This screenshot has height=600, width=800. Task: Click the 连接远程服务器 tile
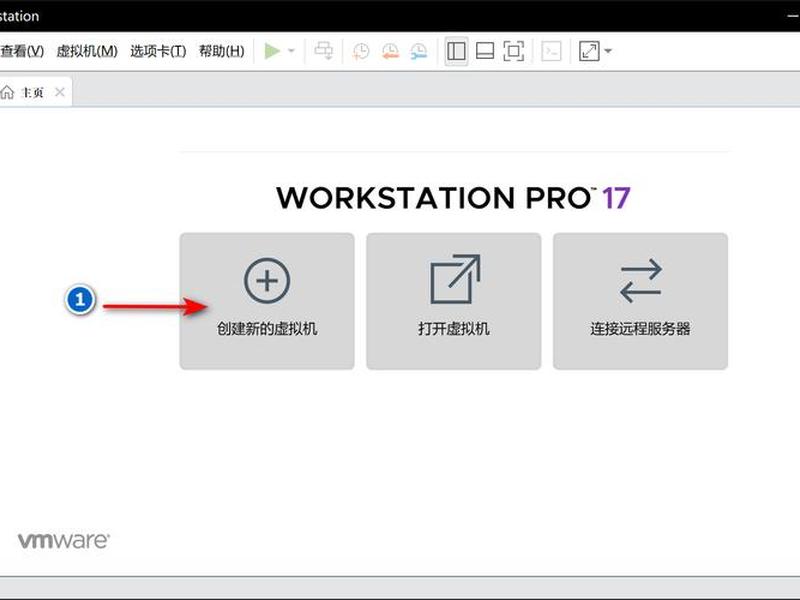tap(640, 301)
